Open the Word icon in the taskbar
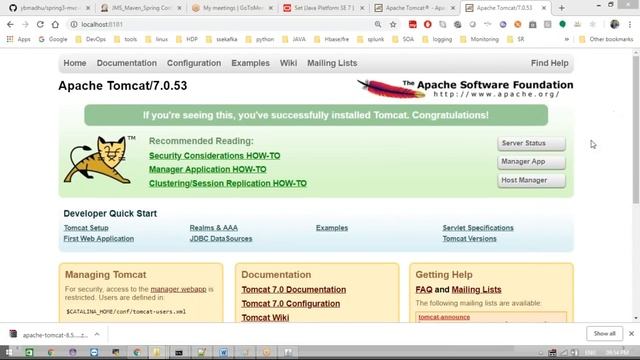Viewport: 640px width, 360px height. [x=223, y=352]
